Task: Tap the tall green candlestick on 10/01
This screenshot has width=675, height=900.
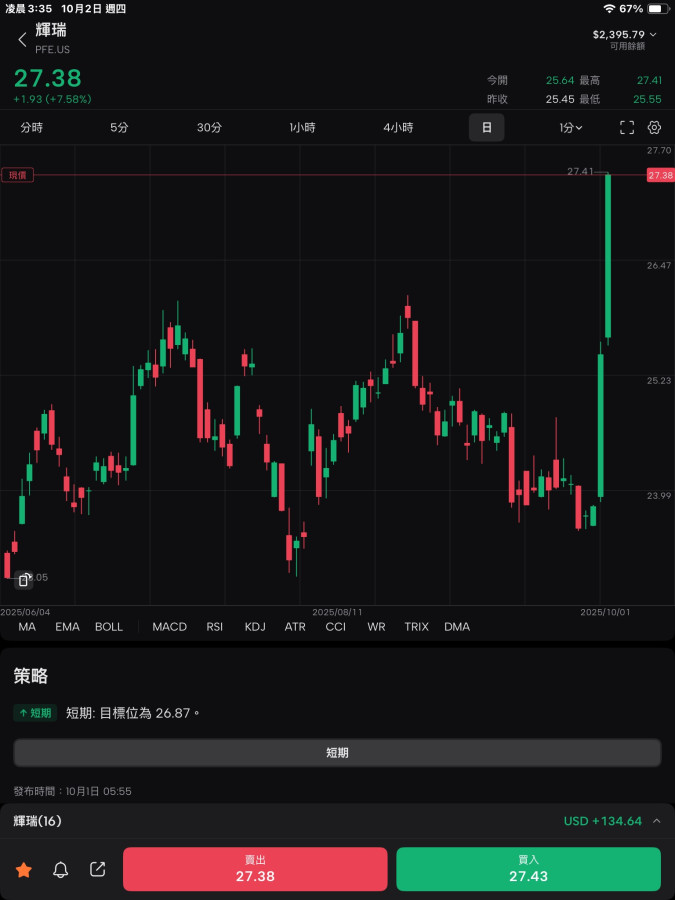Action: tap(608, 258)
